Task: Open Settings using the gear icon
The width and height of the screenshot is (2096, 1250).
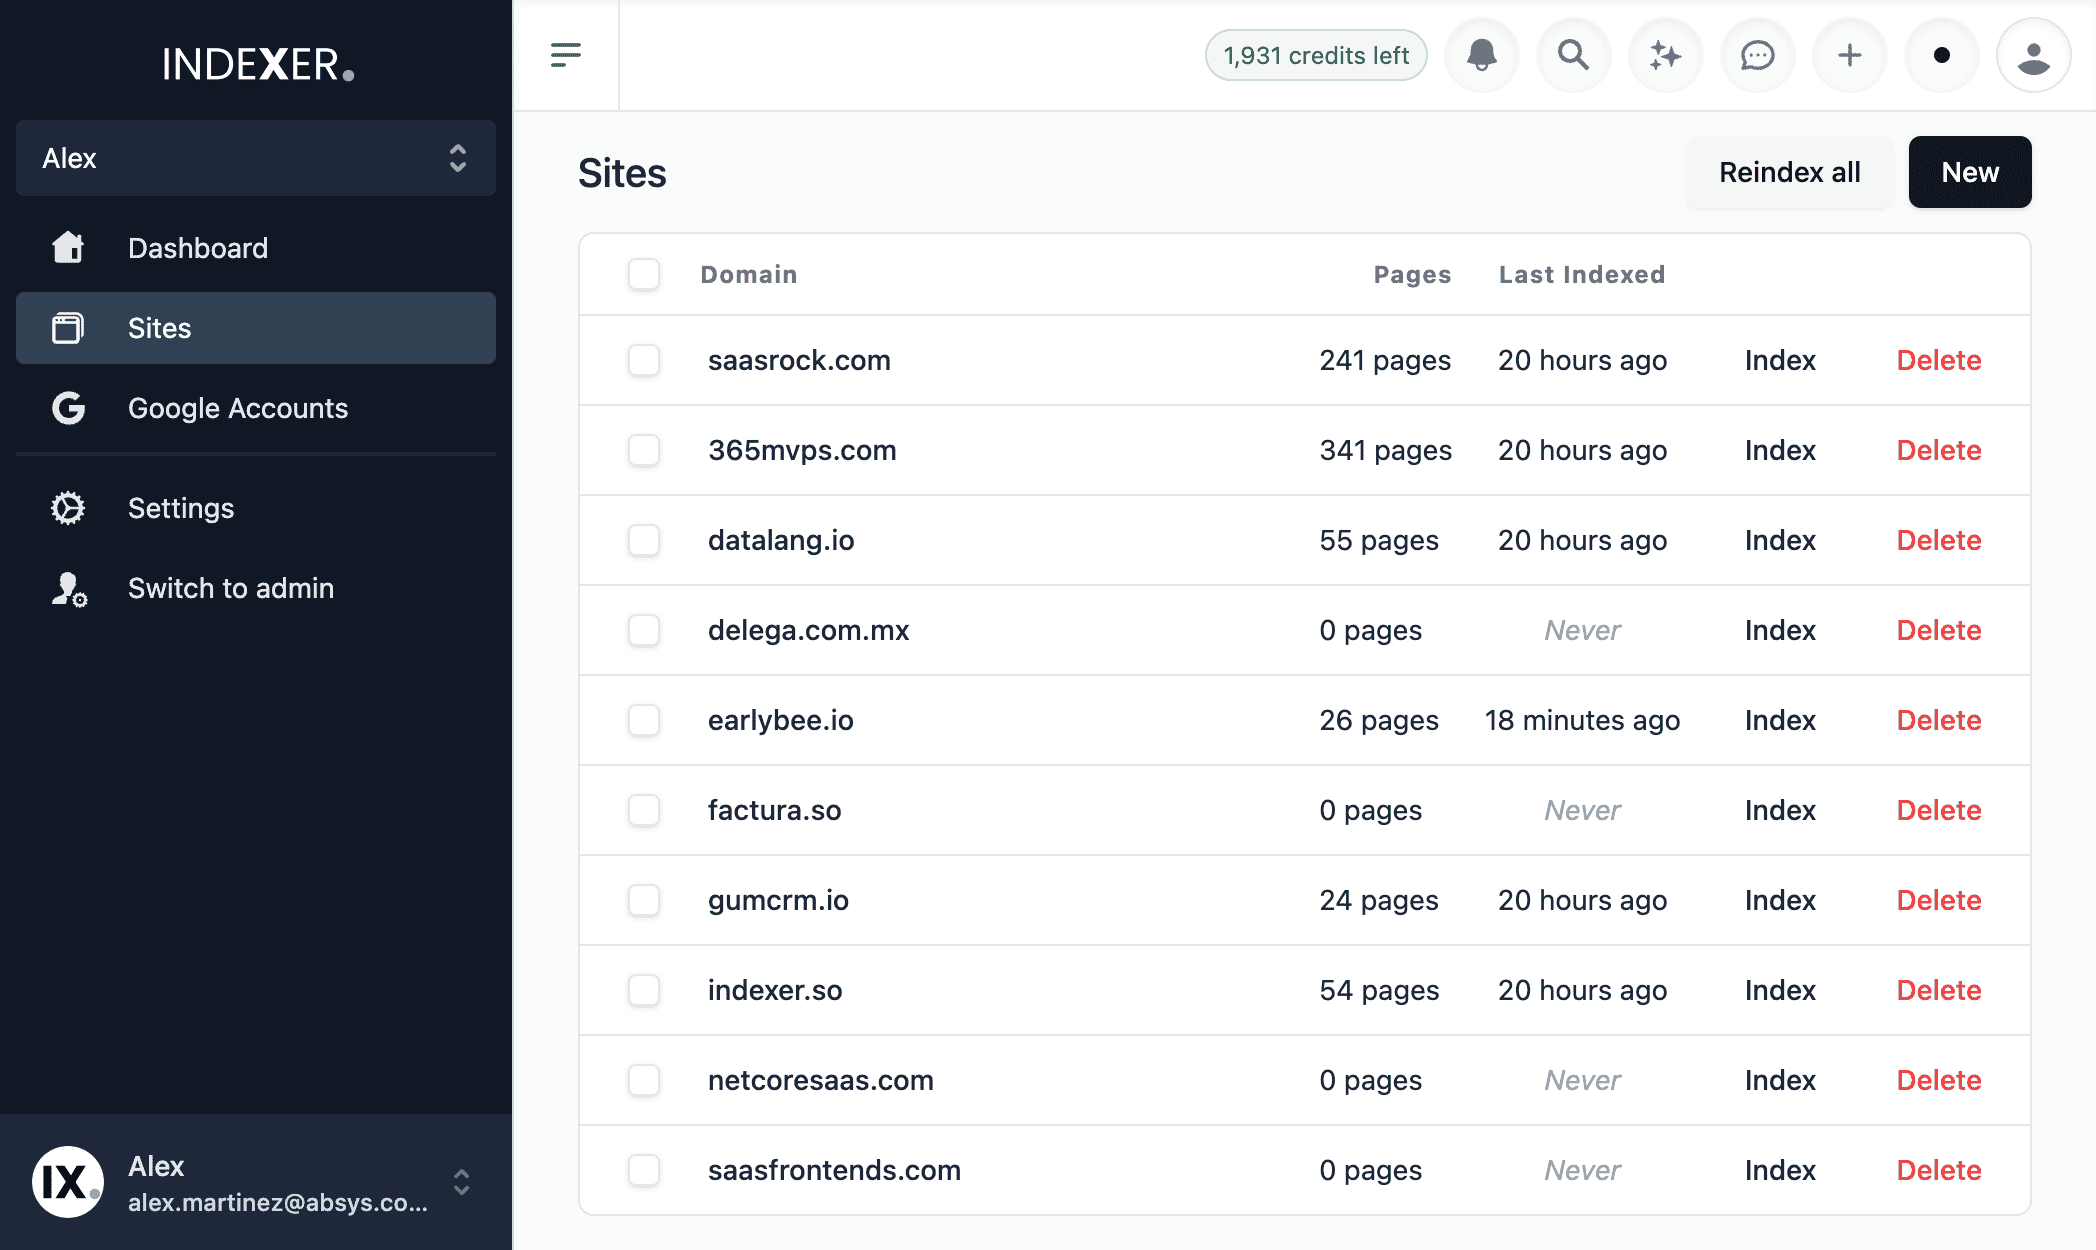Action: [68, 508]
